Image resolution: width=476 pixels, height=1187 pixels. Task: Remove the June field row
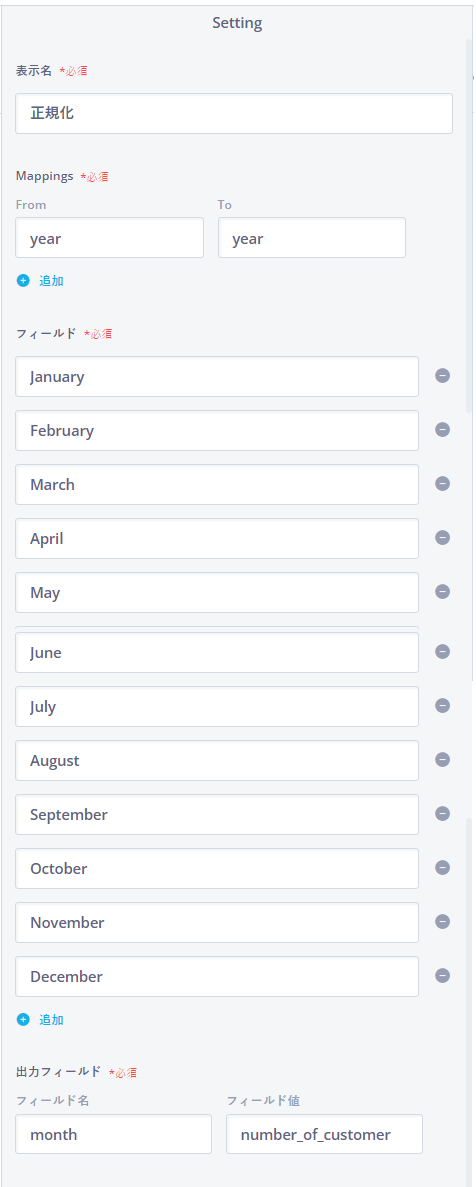[x=443, y=652]
